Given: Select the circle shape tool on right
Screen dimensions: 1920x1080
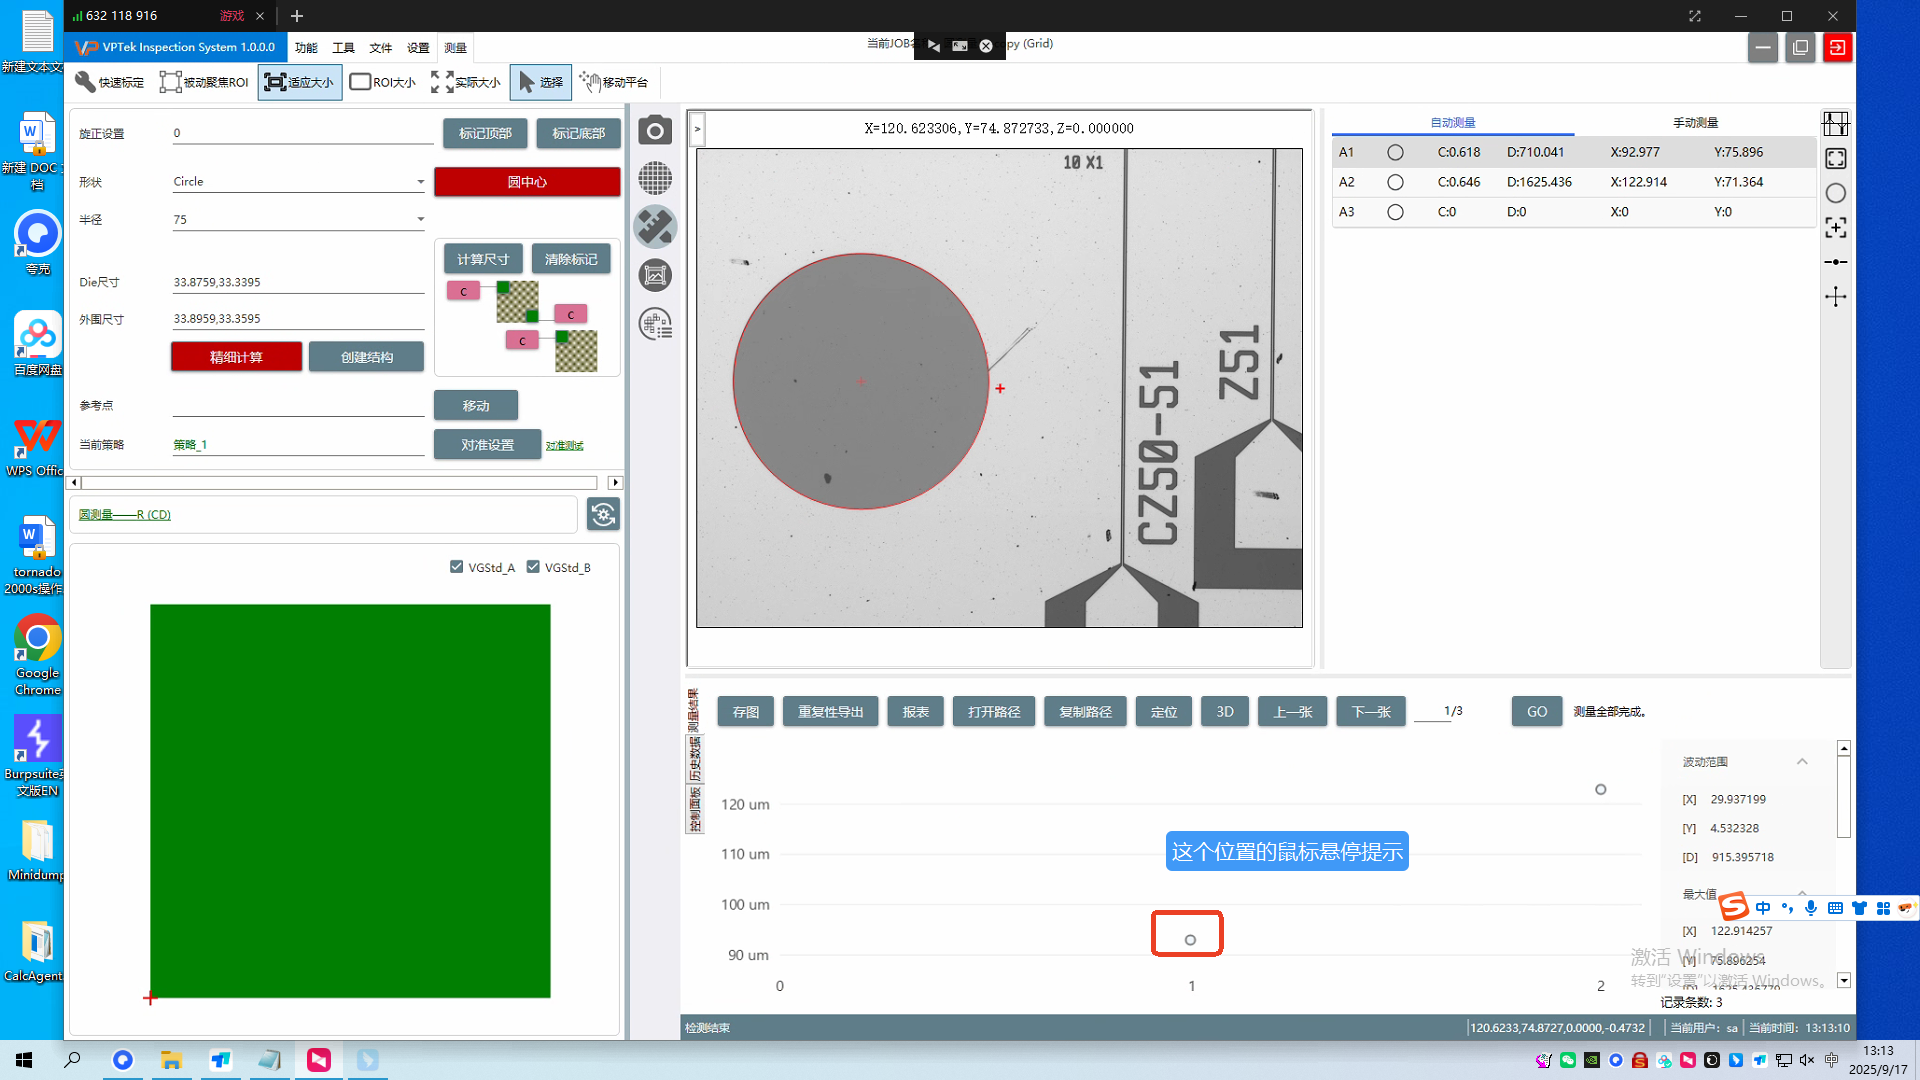Looking at the screenshot, I should 1835,193.
